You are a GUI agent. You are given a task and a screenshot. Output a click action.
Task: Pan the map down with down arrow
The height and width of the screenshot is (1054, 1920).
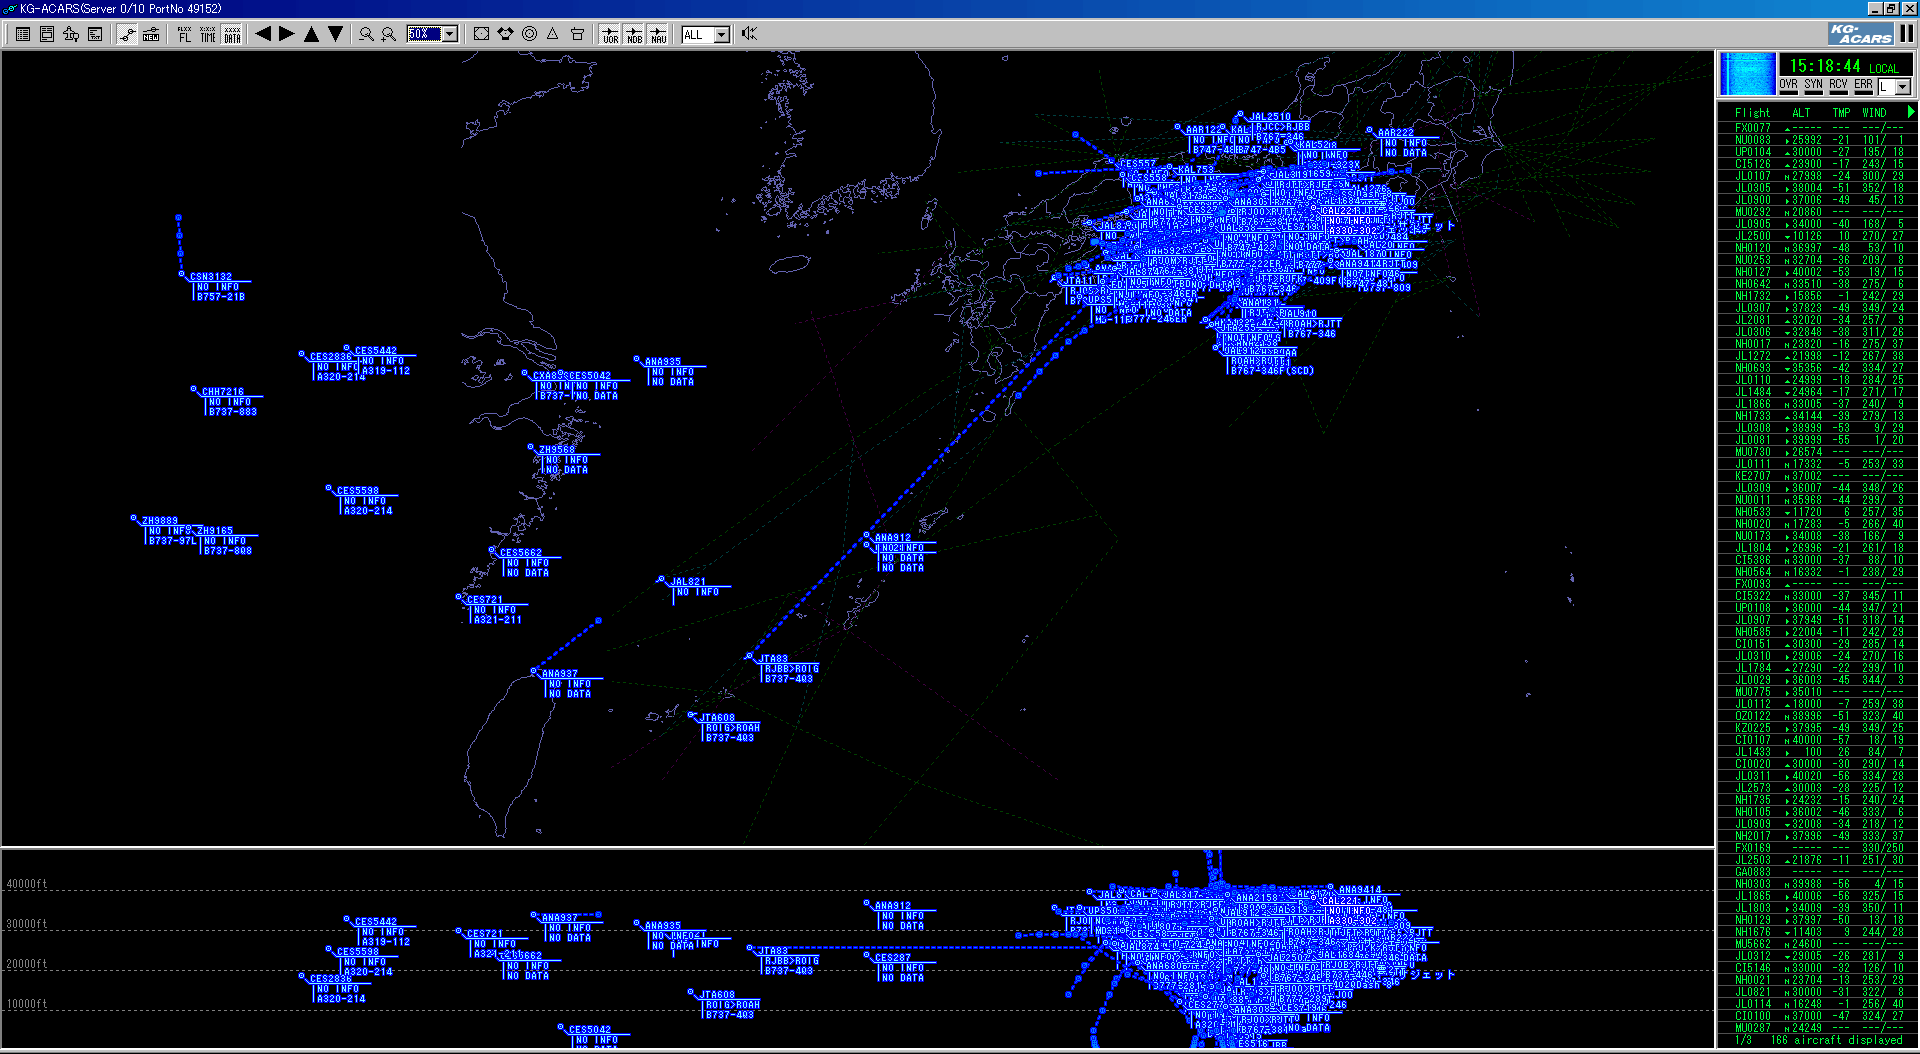[x=336, y=34]
